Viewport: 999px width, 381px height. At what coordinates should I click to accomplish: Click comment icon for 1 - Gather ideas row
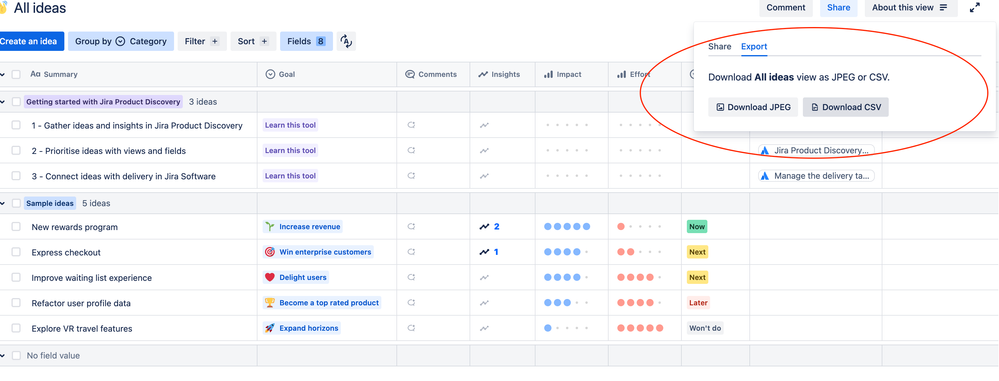click(411, 126)
